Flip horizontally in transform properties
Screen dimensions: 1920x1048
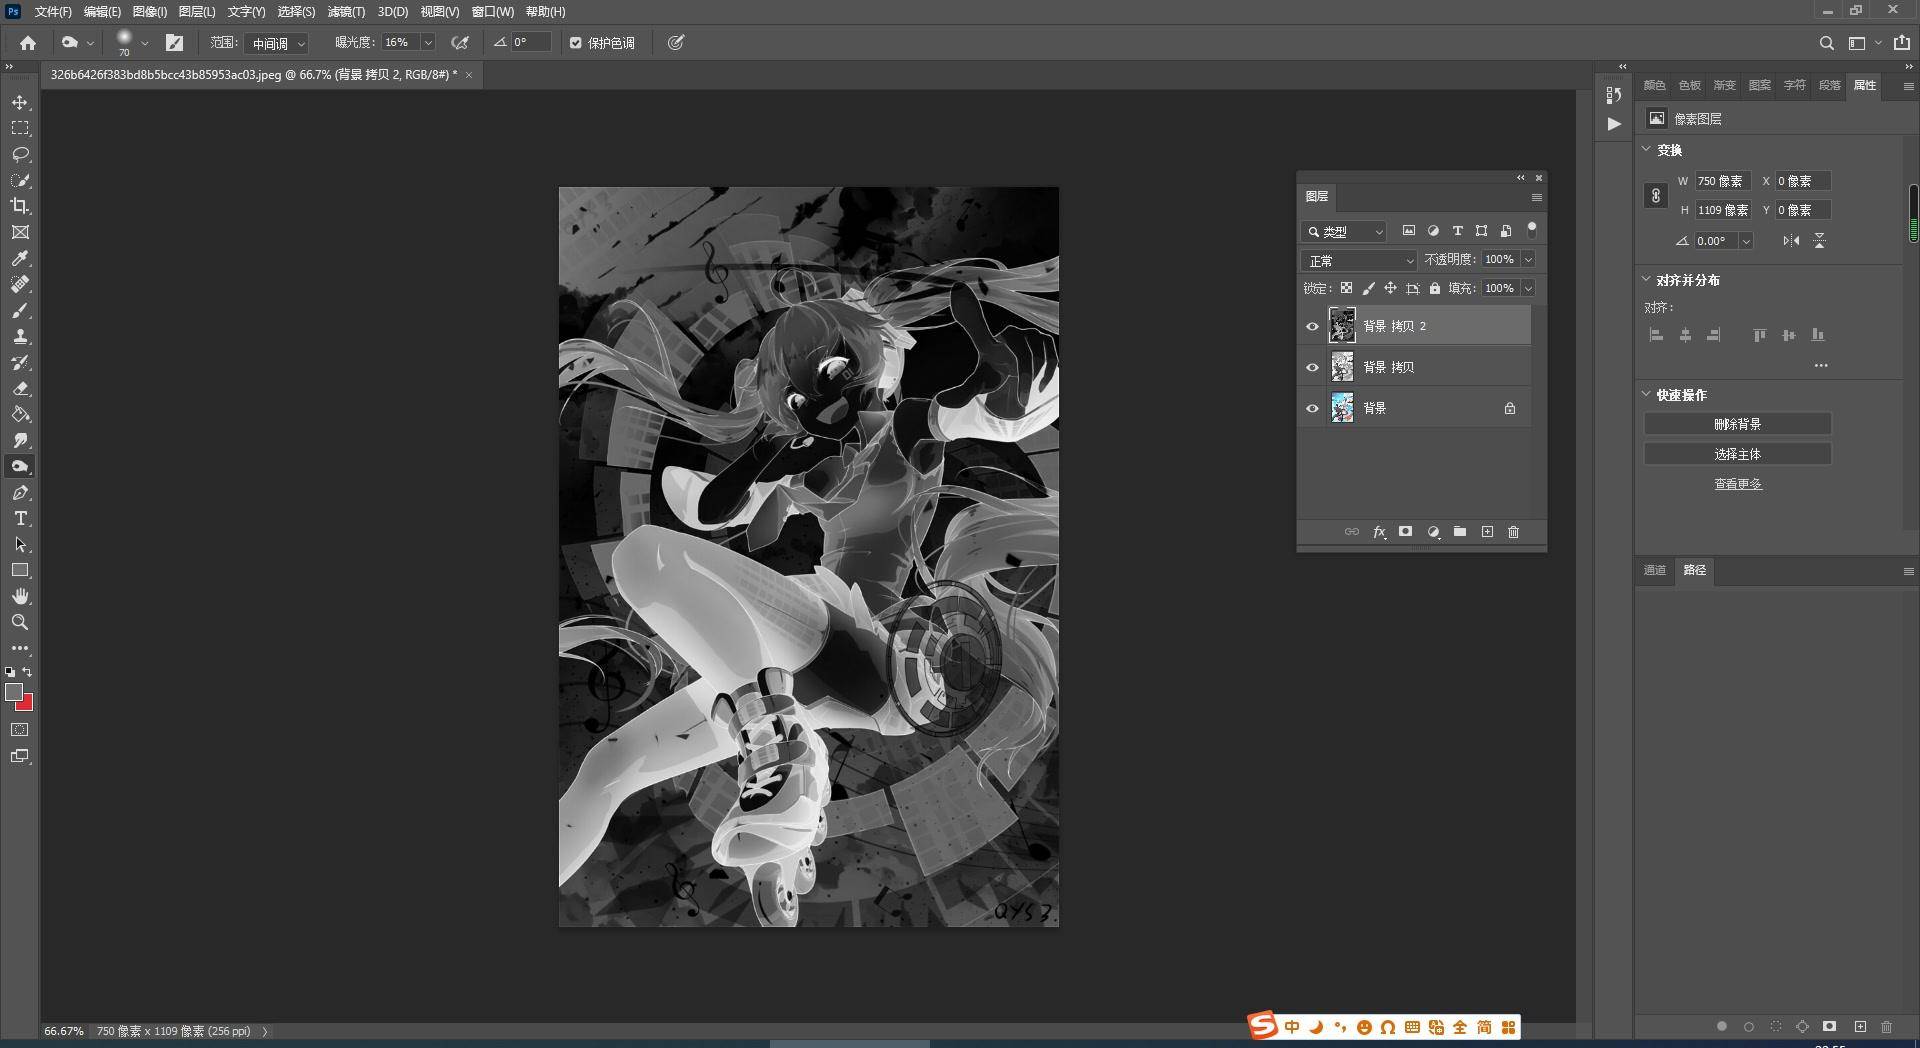(x=1791, y=241)
